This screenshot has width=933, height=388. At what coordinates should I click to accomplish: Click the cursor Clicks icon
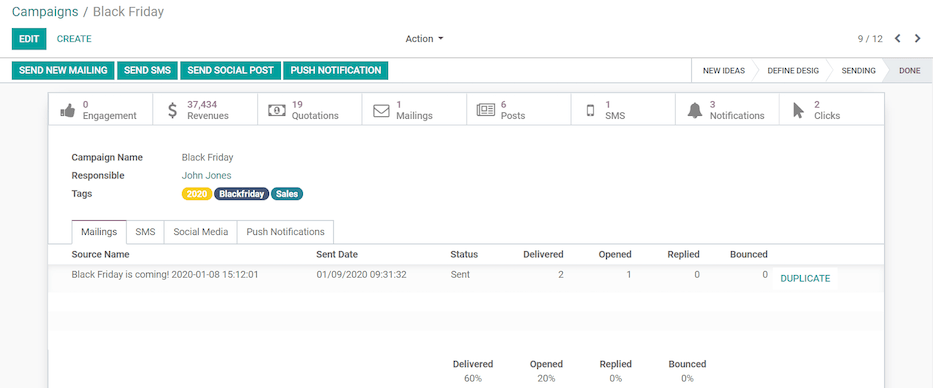pyautogui.click(x=799, y=111)
